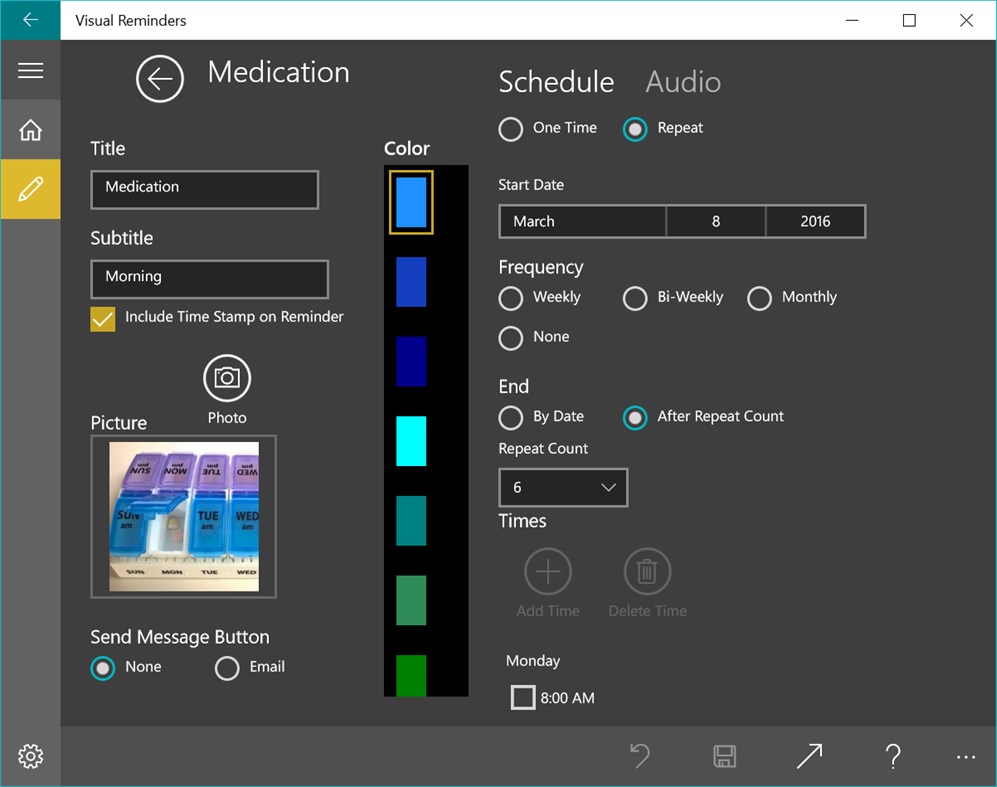Open the month dropdown showing March
This screenshot has height=787, width=997.
[x=582, y=221]
